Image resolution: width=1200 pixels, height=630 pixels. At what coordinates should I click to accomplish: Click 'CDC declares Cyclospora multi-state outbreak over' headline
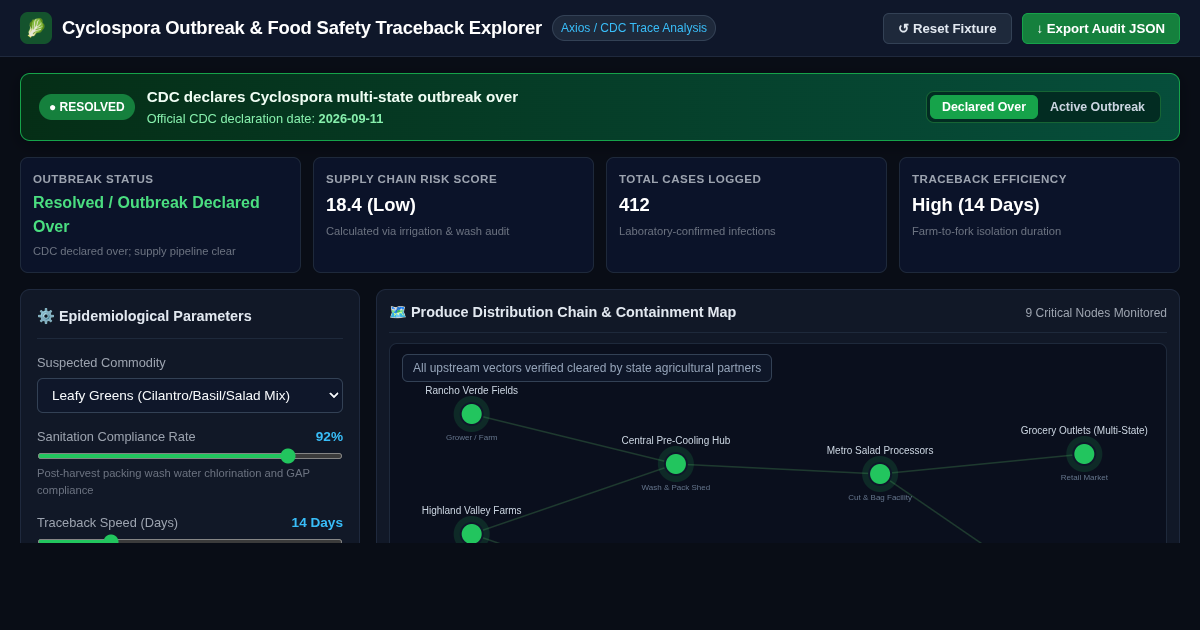[332, 97]
